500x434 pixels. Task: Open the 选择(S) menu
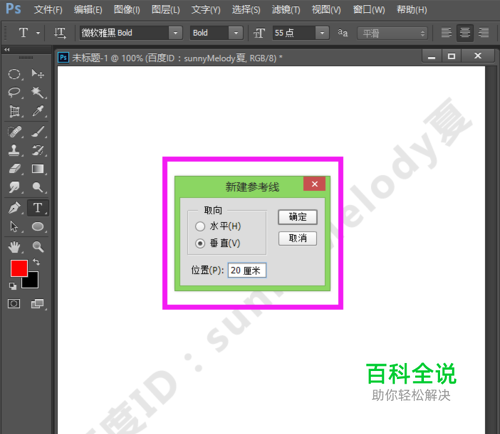click(246, 10)
